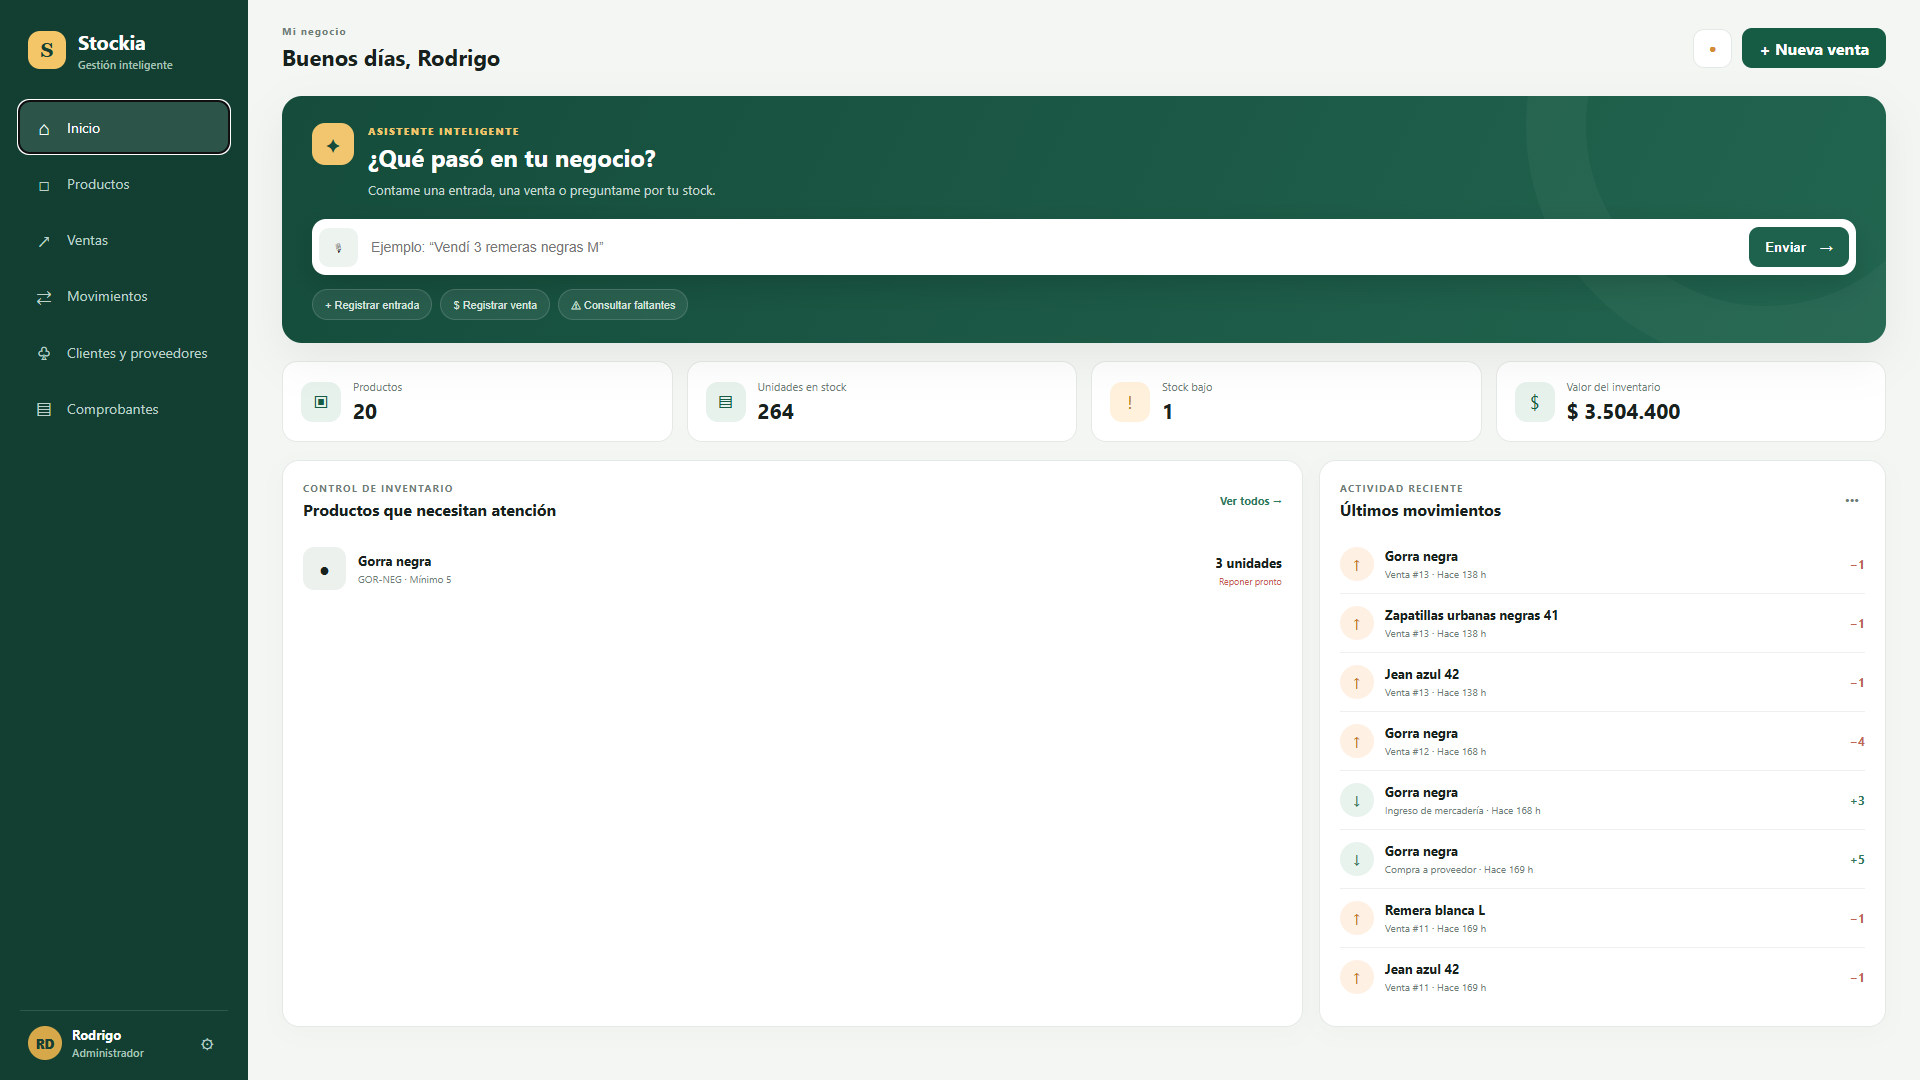Click the arrow icon for Remera blanca L
Image resolution: width=1920 pixels, height=1080 pixels.
coord(1357,919)
